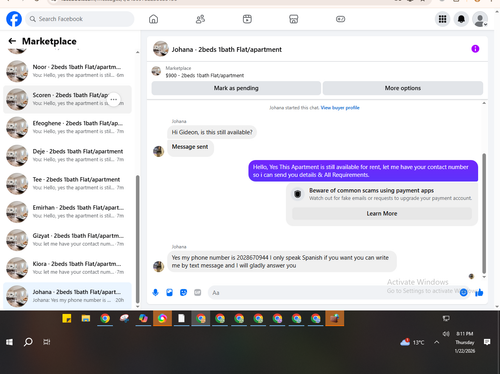Open Sticky Notes from taskbar
The image size is (500, 374).
coord(67,319)
